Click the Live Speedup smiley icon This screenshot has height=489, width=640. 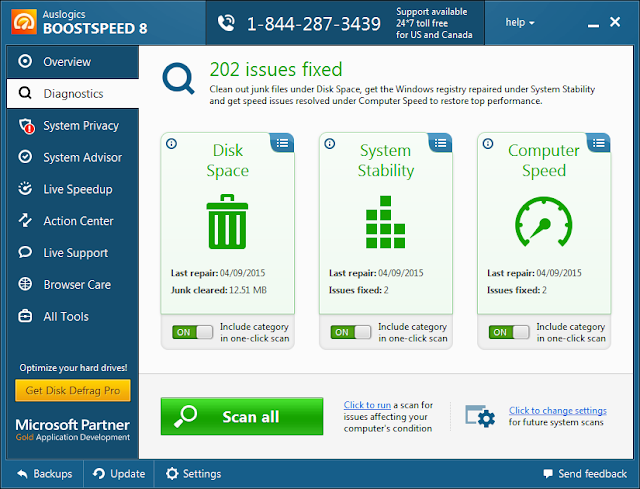click(x=25, y=188)
